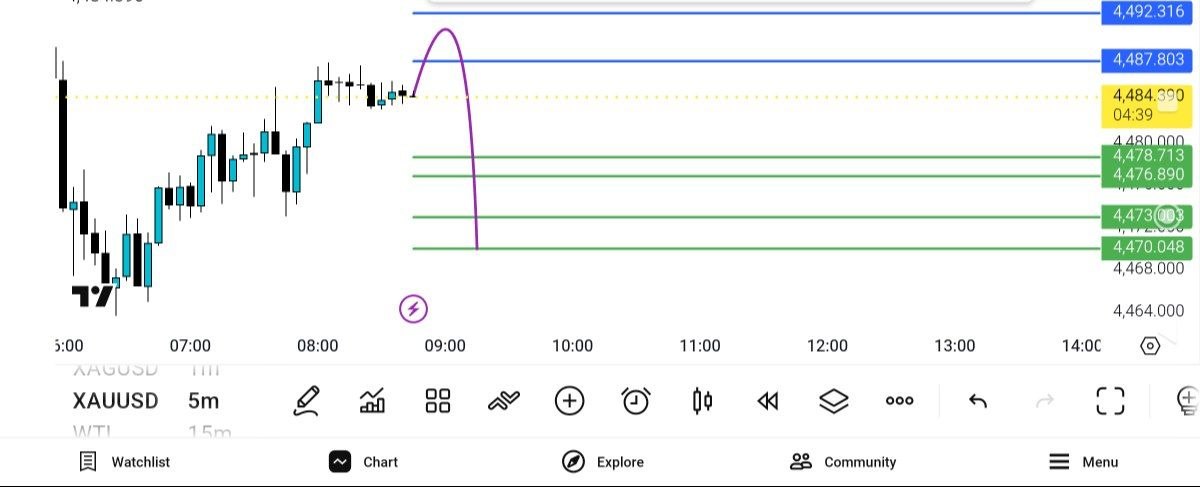1200x487 pixels.
Task: Open the layout grid templates icon
Action: [x=438, y=401]
